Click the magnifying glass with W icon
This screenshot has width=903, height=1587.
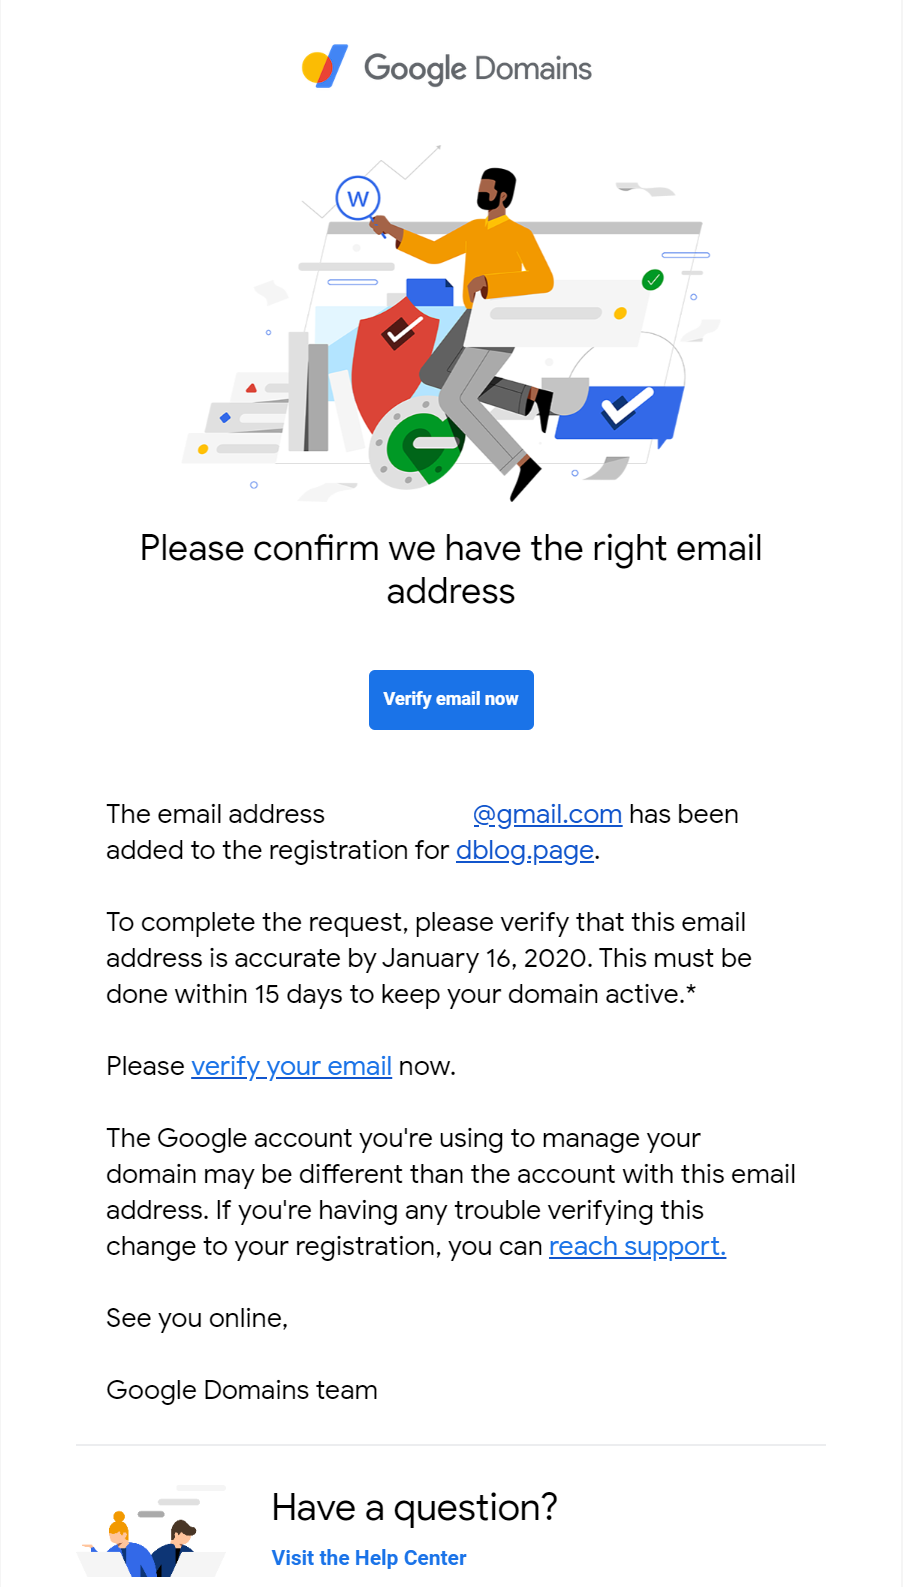(359, 203)
